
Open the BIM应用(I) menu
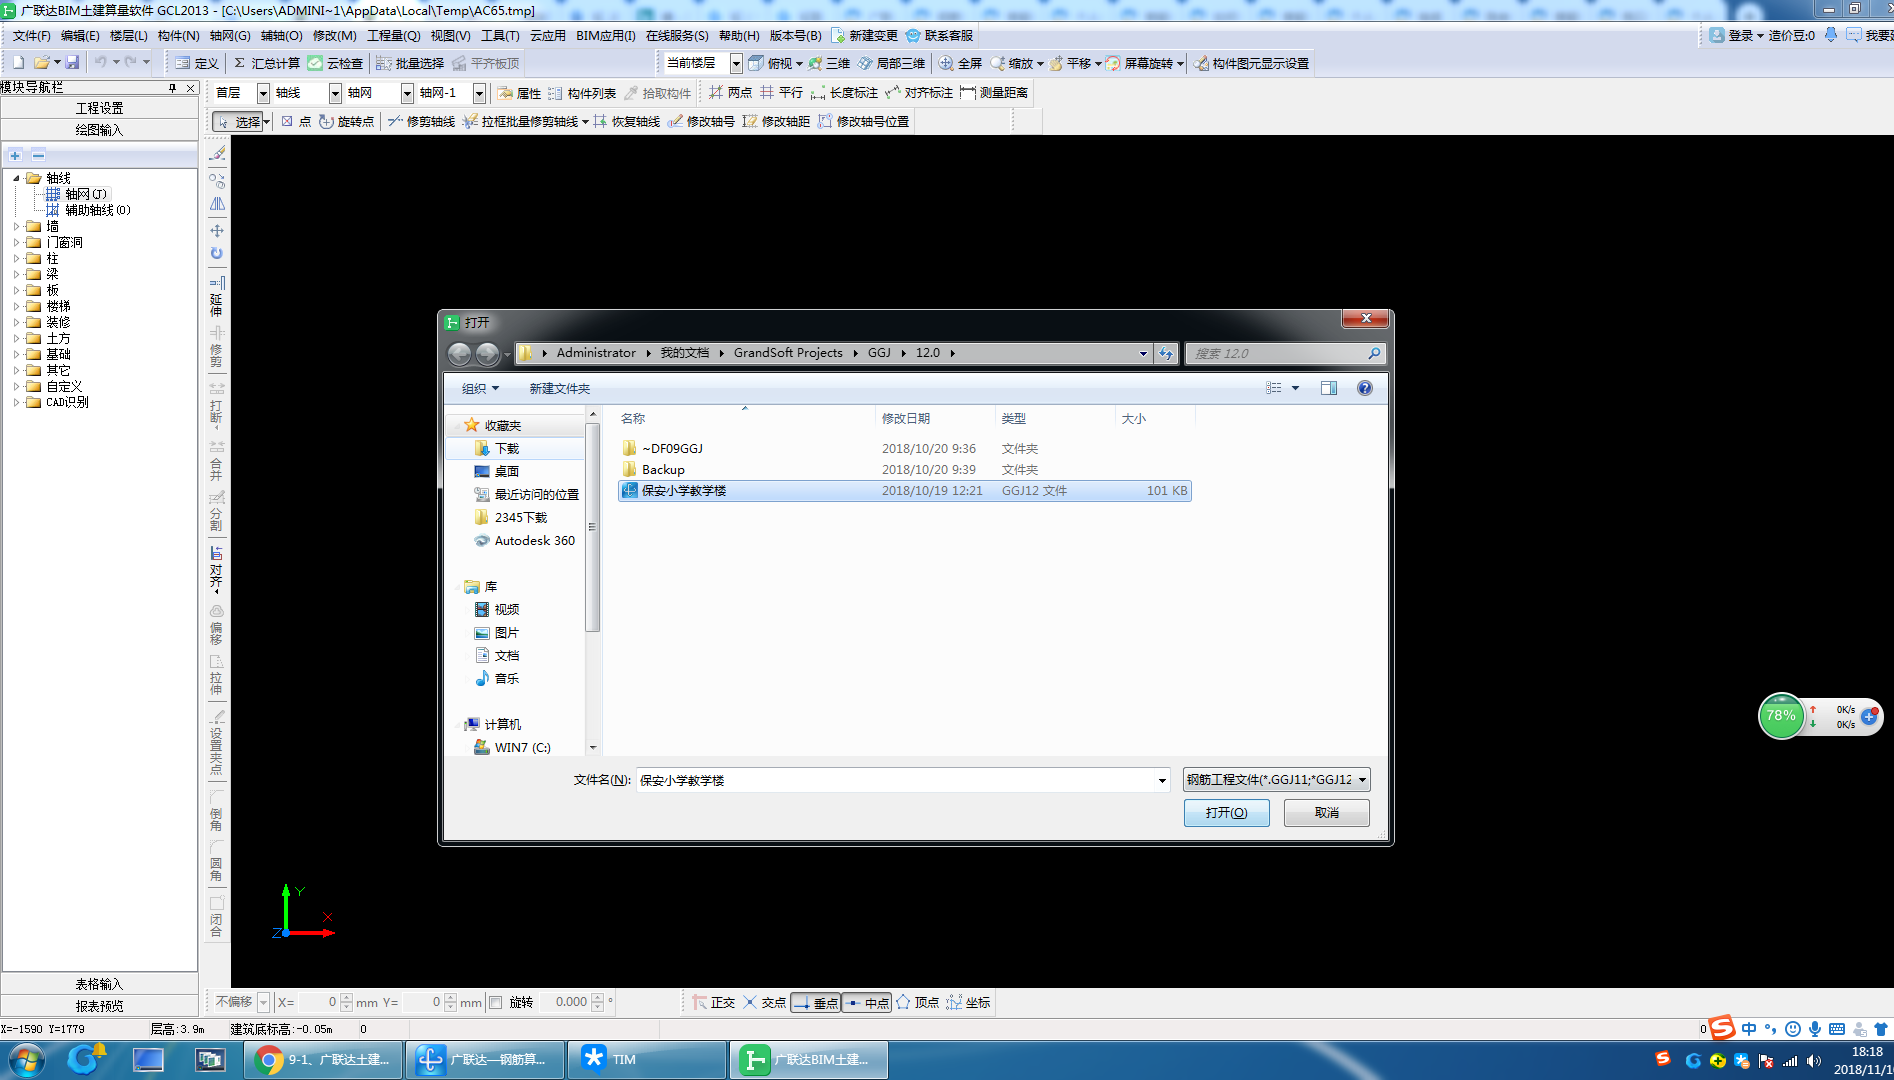pyautogui.click(x=605, y=35)
